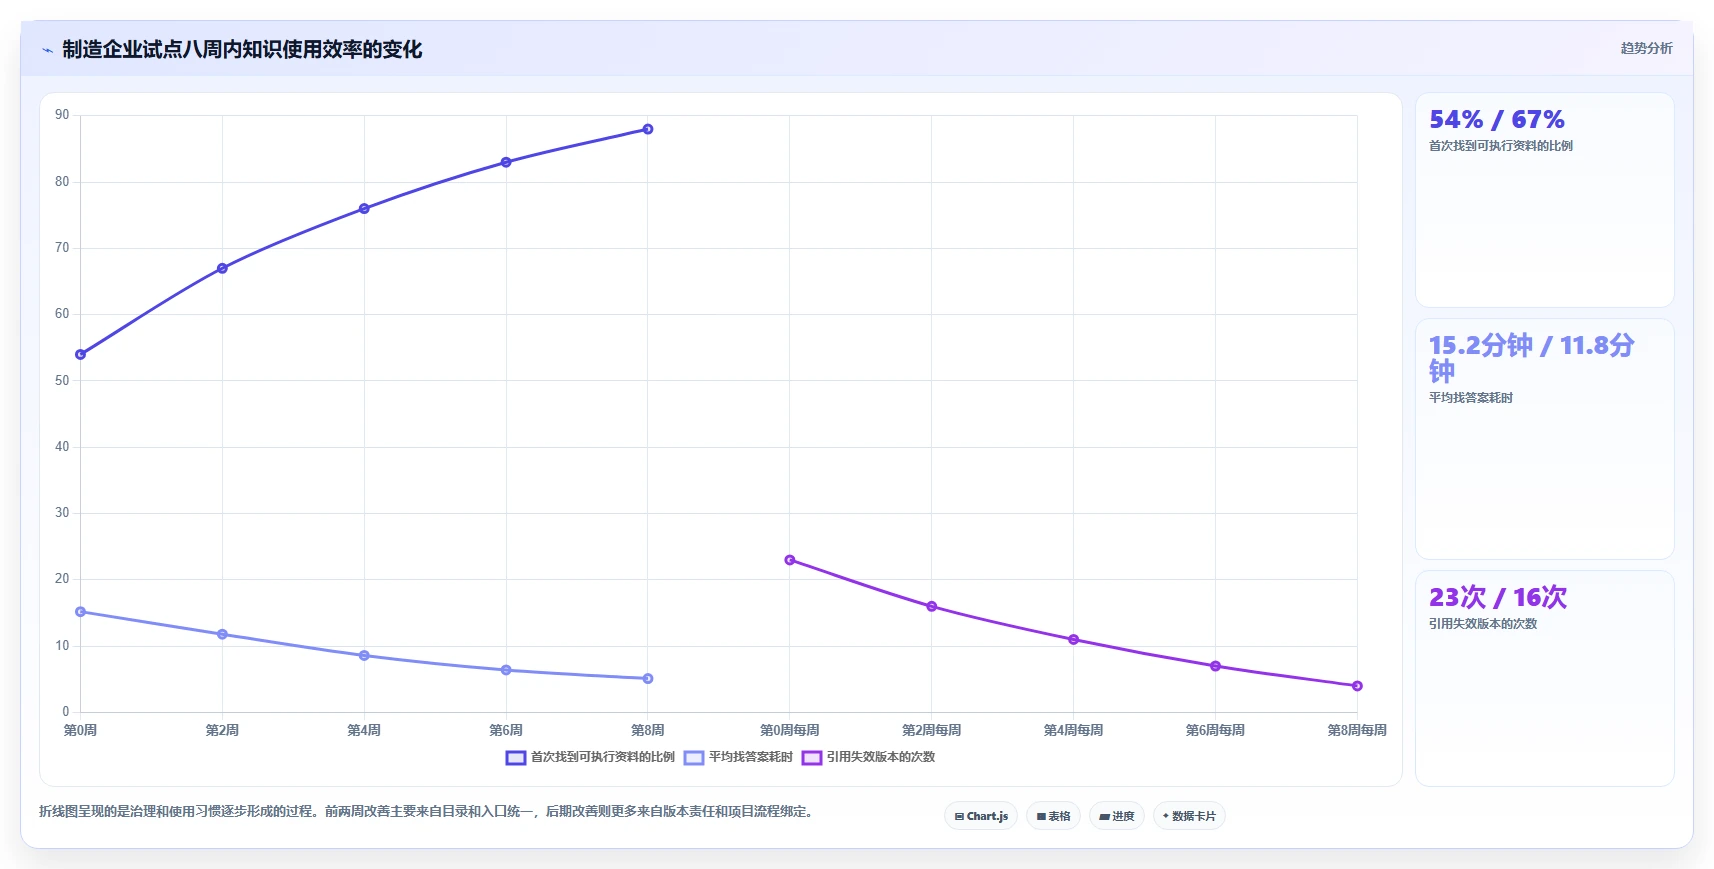1714x869 pixels.
Task: Click the purple legend swatch
Action: tap(812, 757)
